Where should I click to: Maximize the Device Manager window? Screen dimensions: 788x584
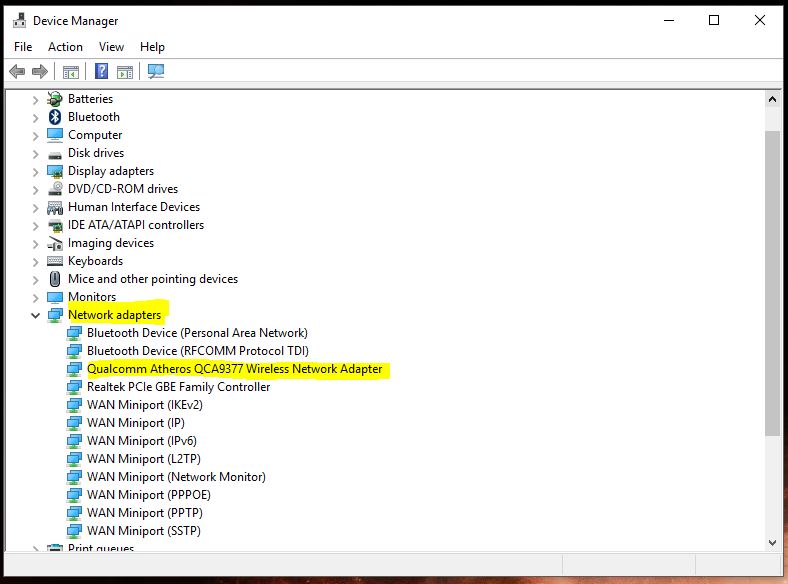pyautogui.click(x=714, y=21)
